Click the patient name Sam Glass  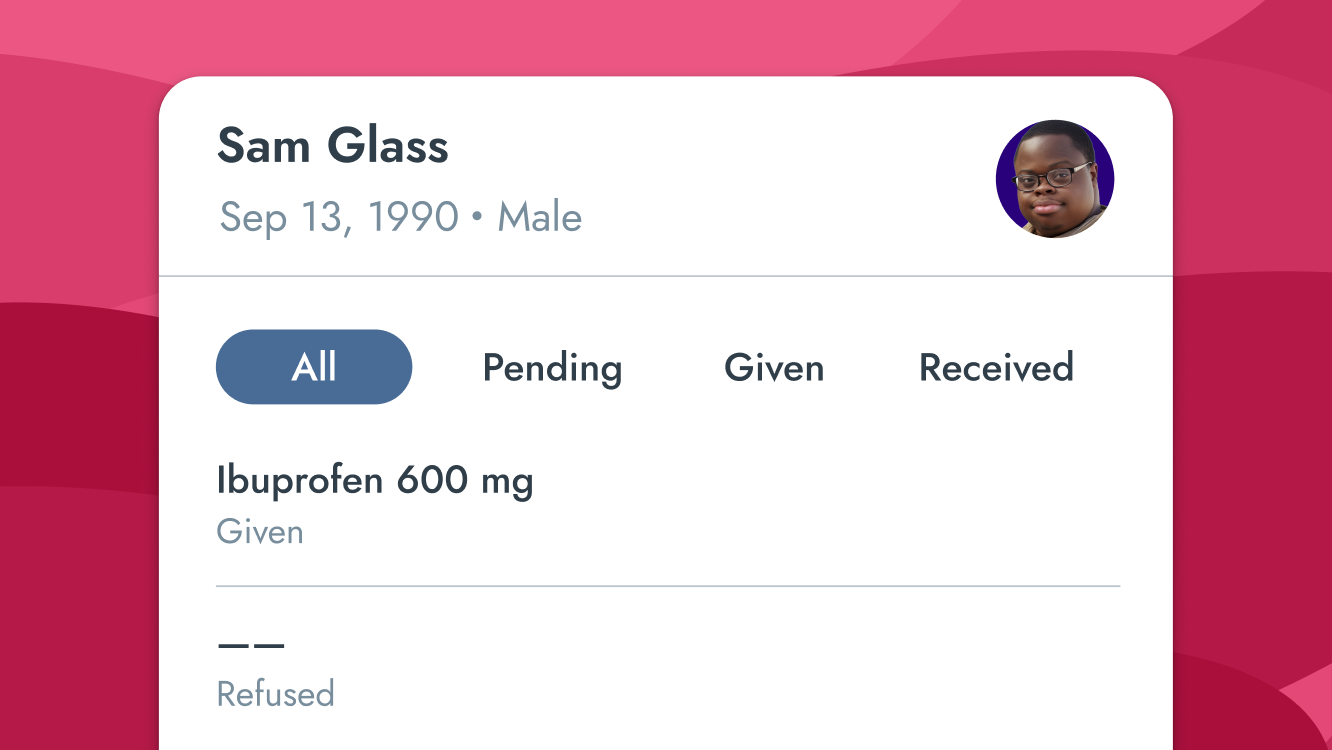click(333, 146)
